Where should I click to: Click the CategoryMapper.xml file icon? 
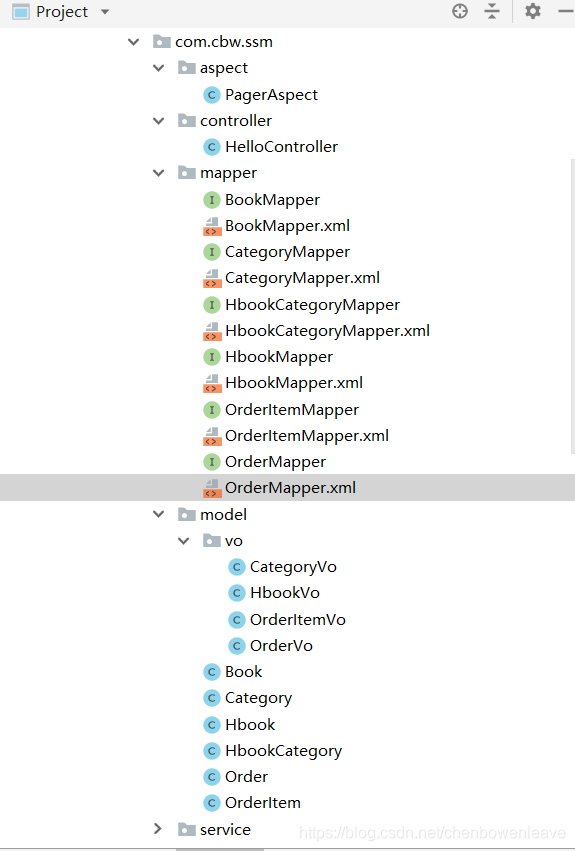(211, 278)
